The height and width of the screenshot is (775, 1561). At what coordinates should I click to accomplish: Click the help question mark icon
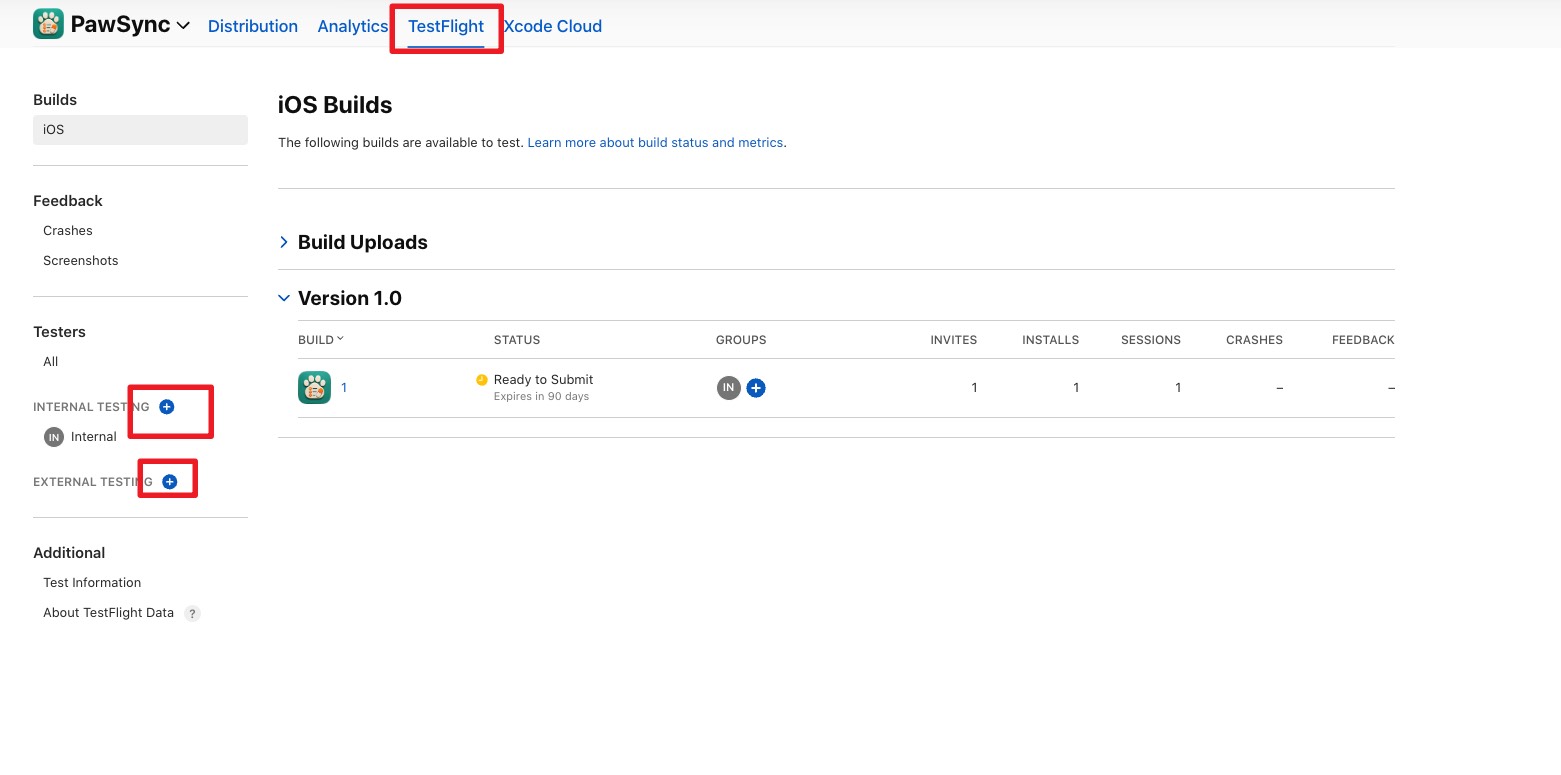[193, 614]
